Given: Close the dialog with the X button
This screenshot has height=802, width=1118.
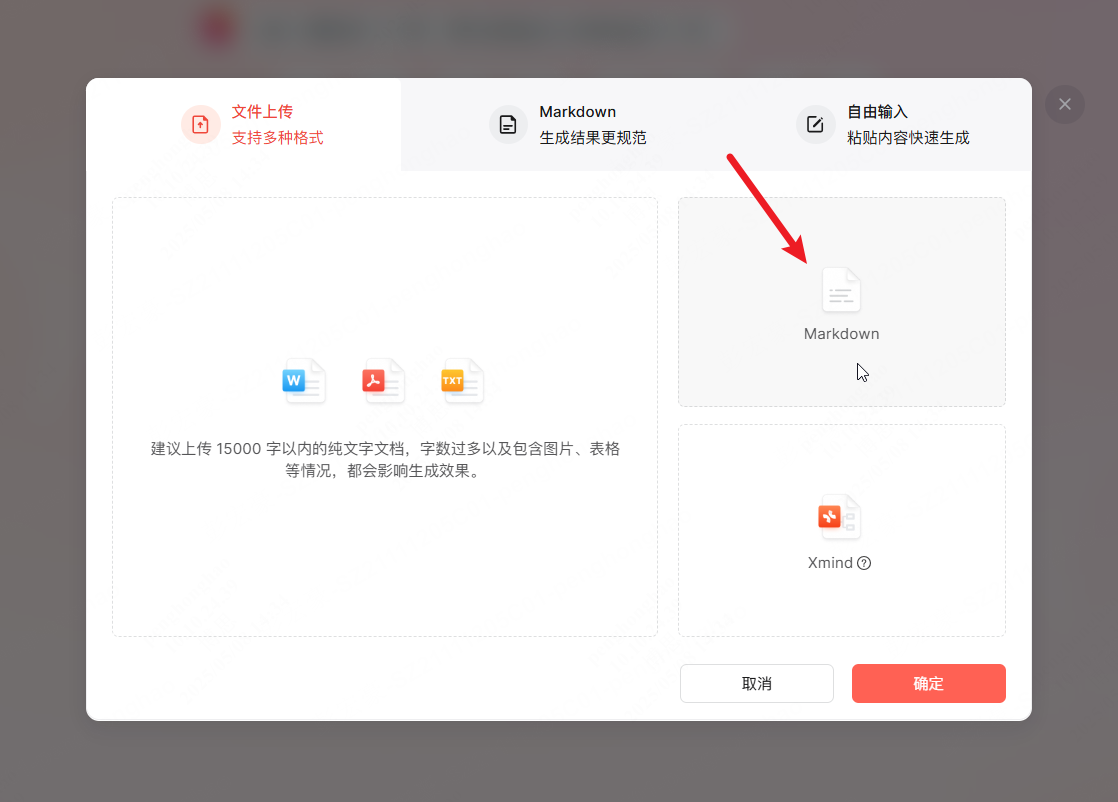Looking at the screenshot, I should 1064,104.
